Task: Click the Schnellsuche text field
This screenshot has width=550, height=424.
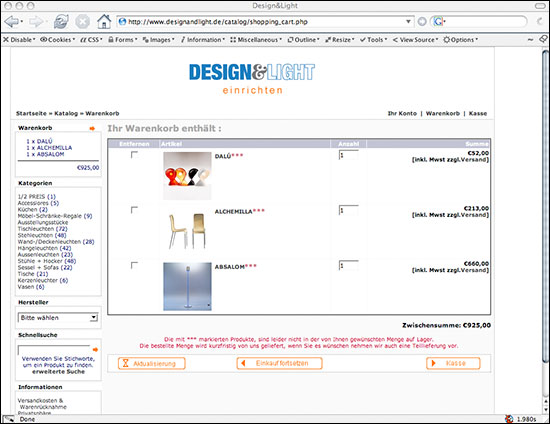Action: point(54,350)
